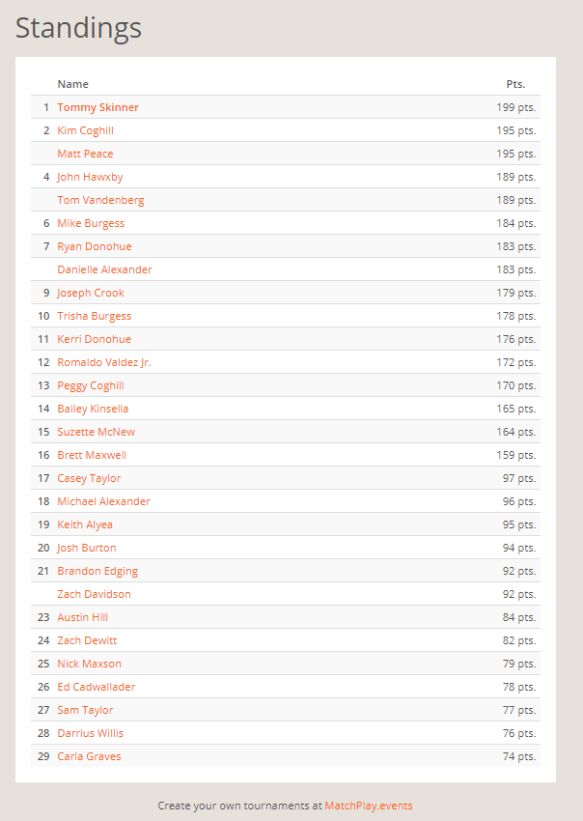Image resolution: width=583 pixels, height=821 pixels.
Task: Sort standings by the Pts. column
Action: [x=518, y=84]
